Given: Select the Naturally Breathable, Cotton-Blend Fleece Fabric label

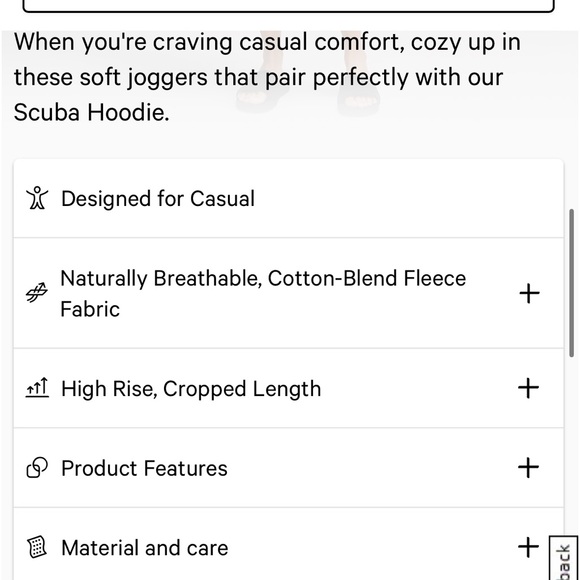Looking at the screenshot, I should click(263, 293).
